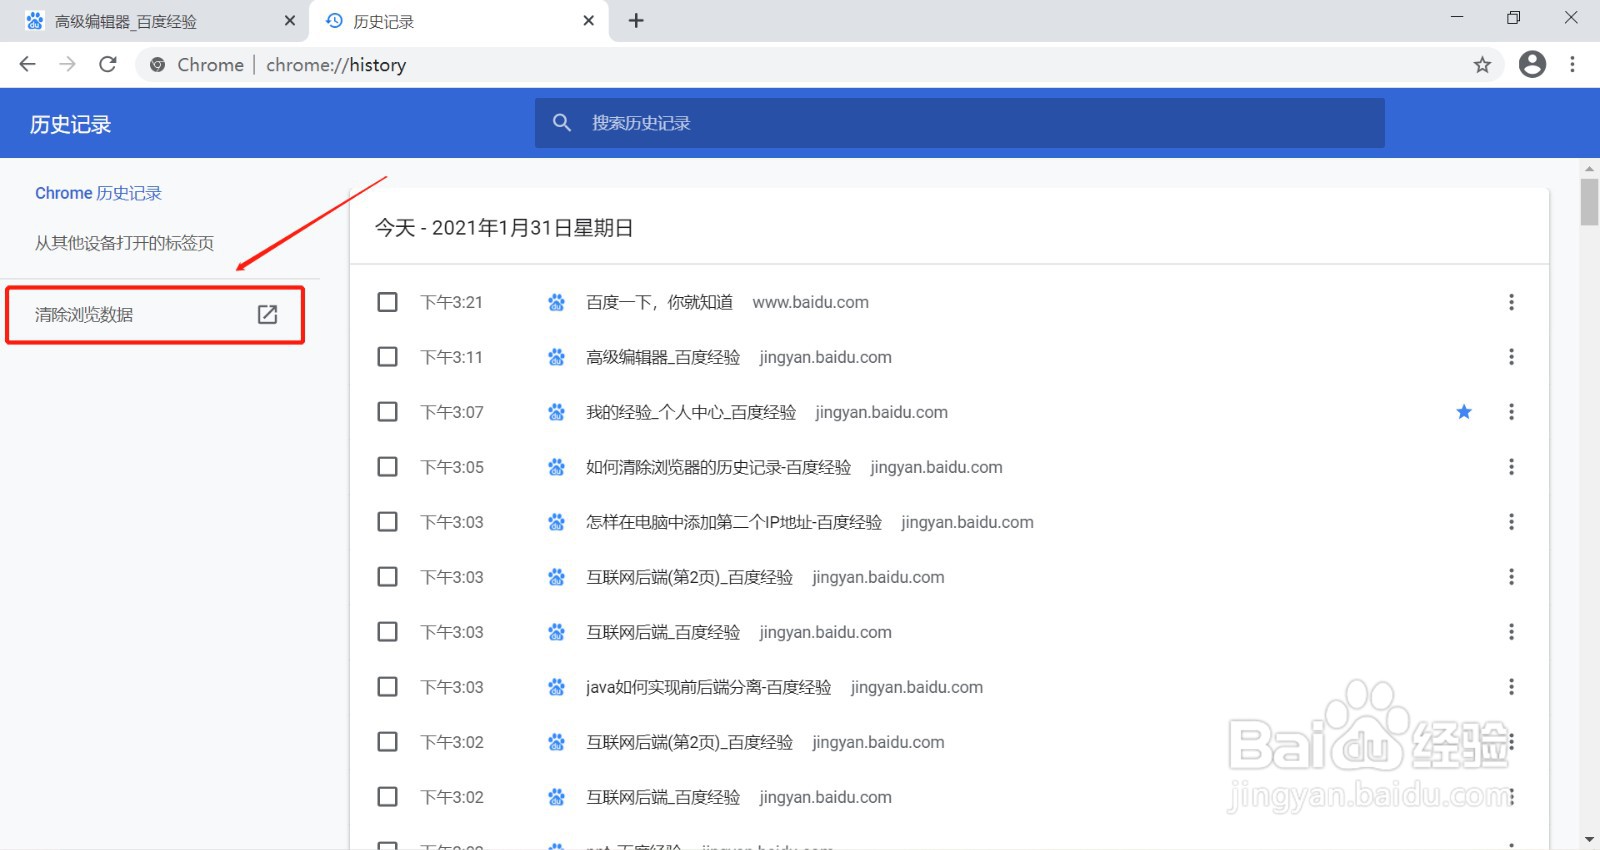Click the favicon of the 3:11 高级编辑器 entry
This screenshot has height=850, width=1600.
tap(556, 357)
